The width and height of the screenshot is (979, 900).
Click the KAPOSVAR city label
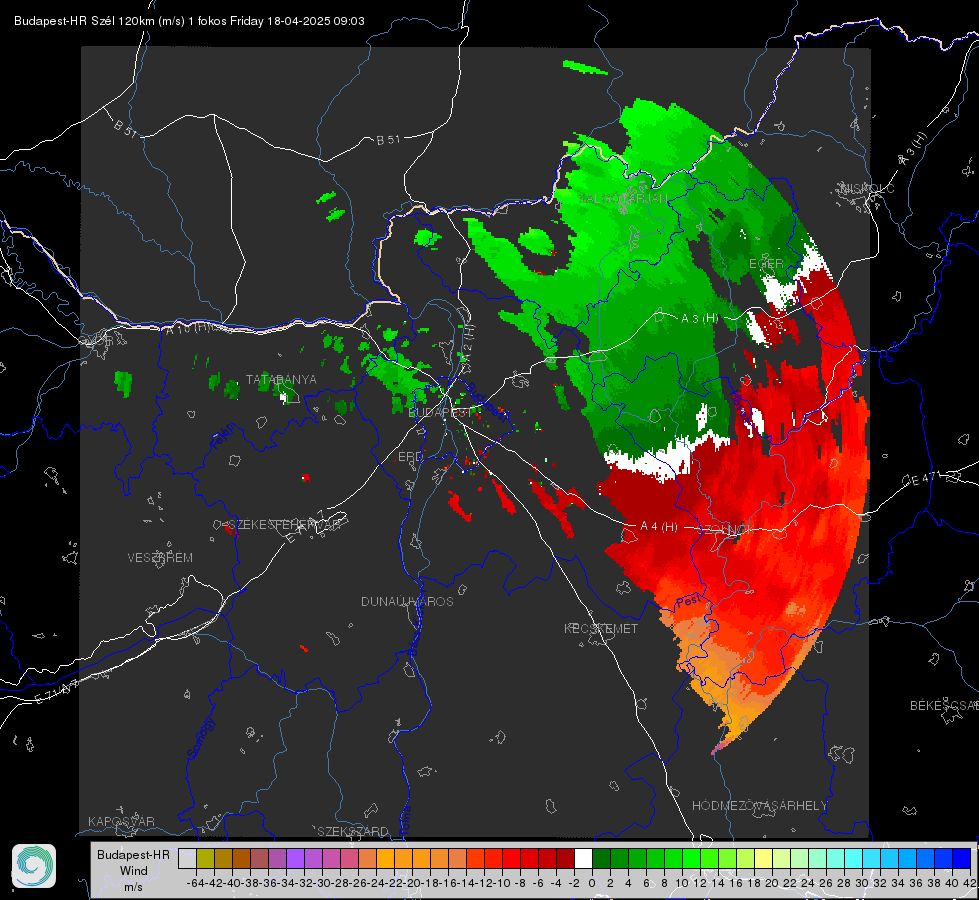(121, 821)
